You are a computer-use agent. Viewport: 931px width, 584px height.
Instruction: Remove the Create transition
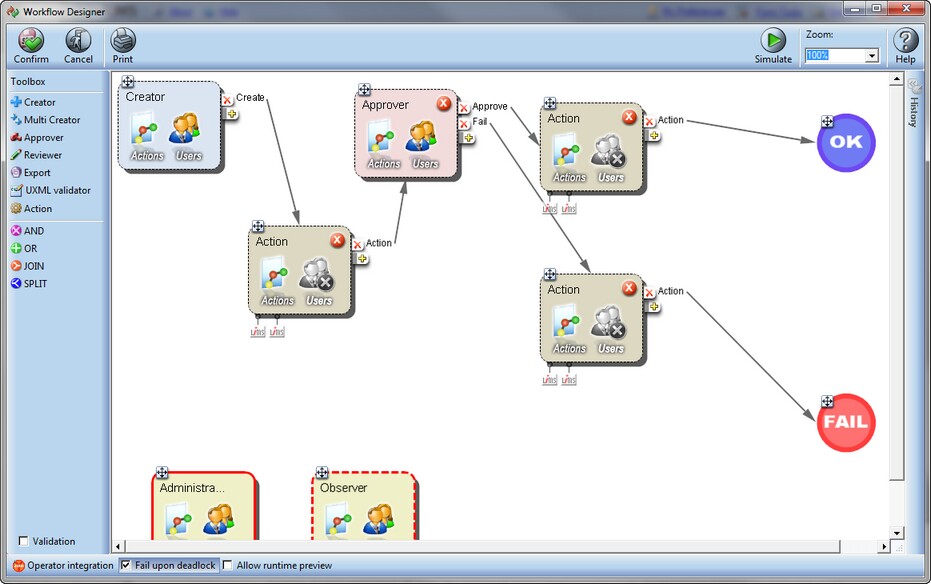pos(227,100)
